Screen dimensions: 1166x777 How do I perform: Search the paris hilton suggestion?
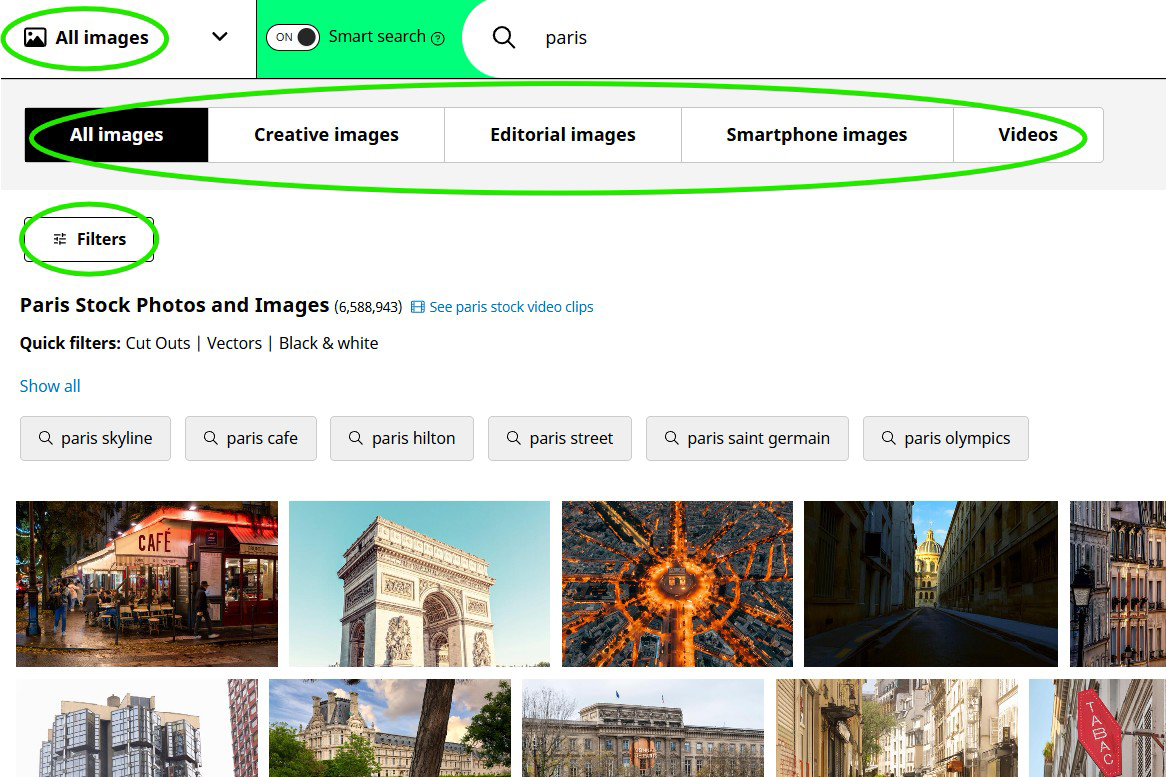[x=402, y=439]
